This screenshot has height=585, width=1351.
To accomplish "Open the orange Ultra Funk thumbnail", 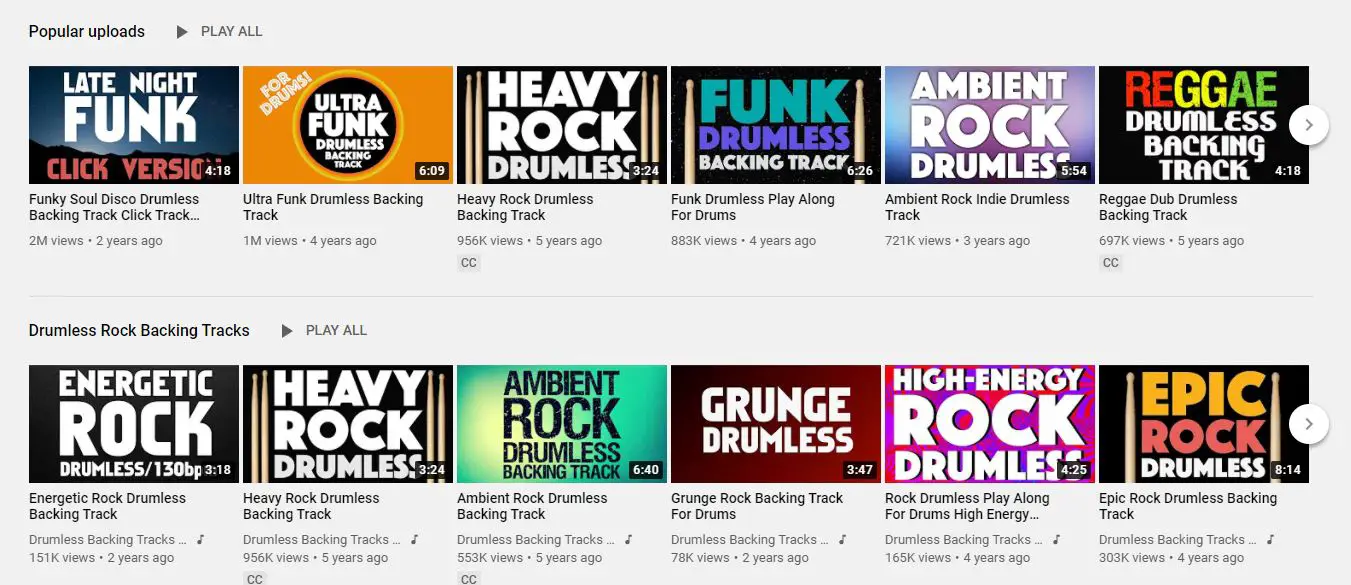I will point(348,125).
